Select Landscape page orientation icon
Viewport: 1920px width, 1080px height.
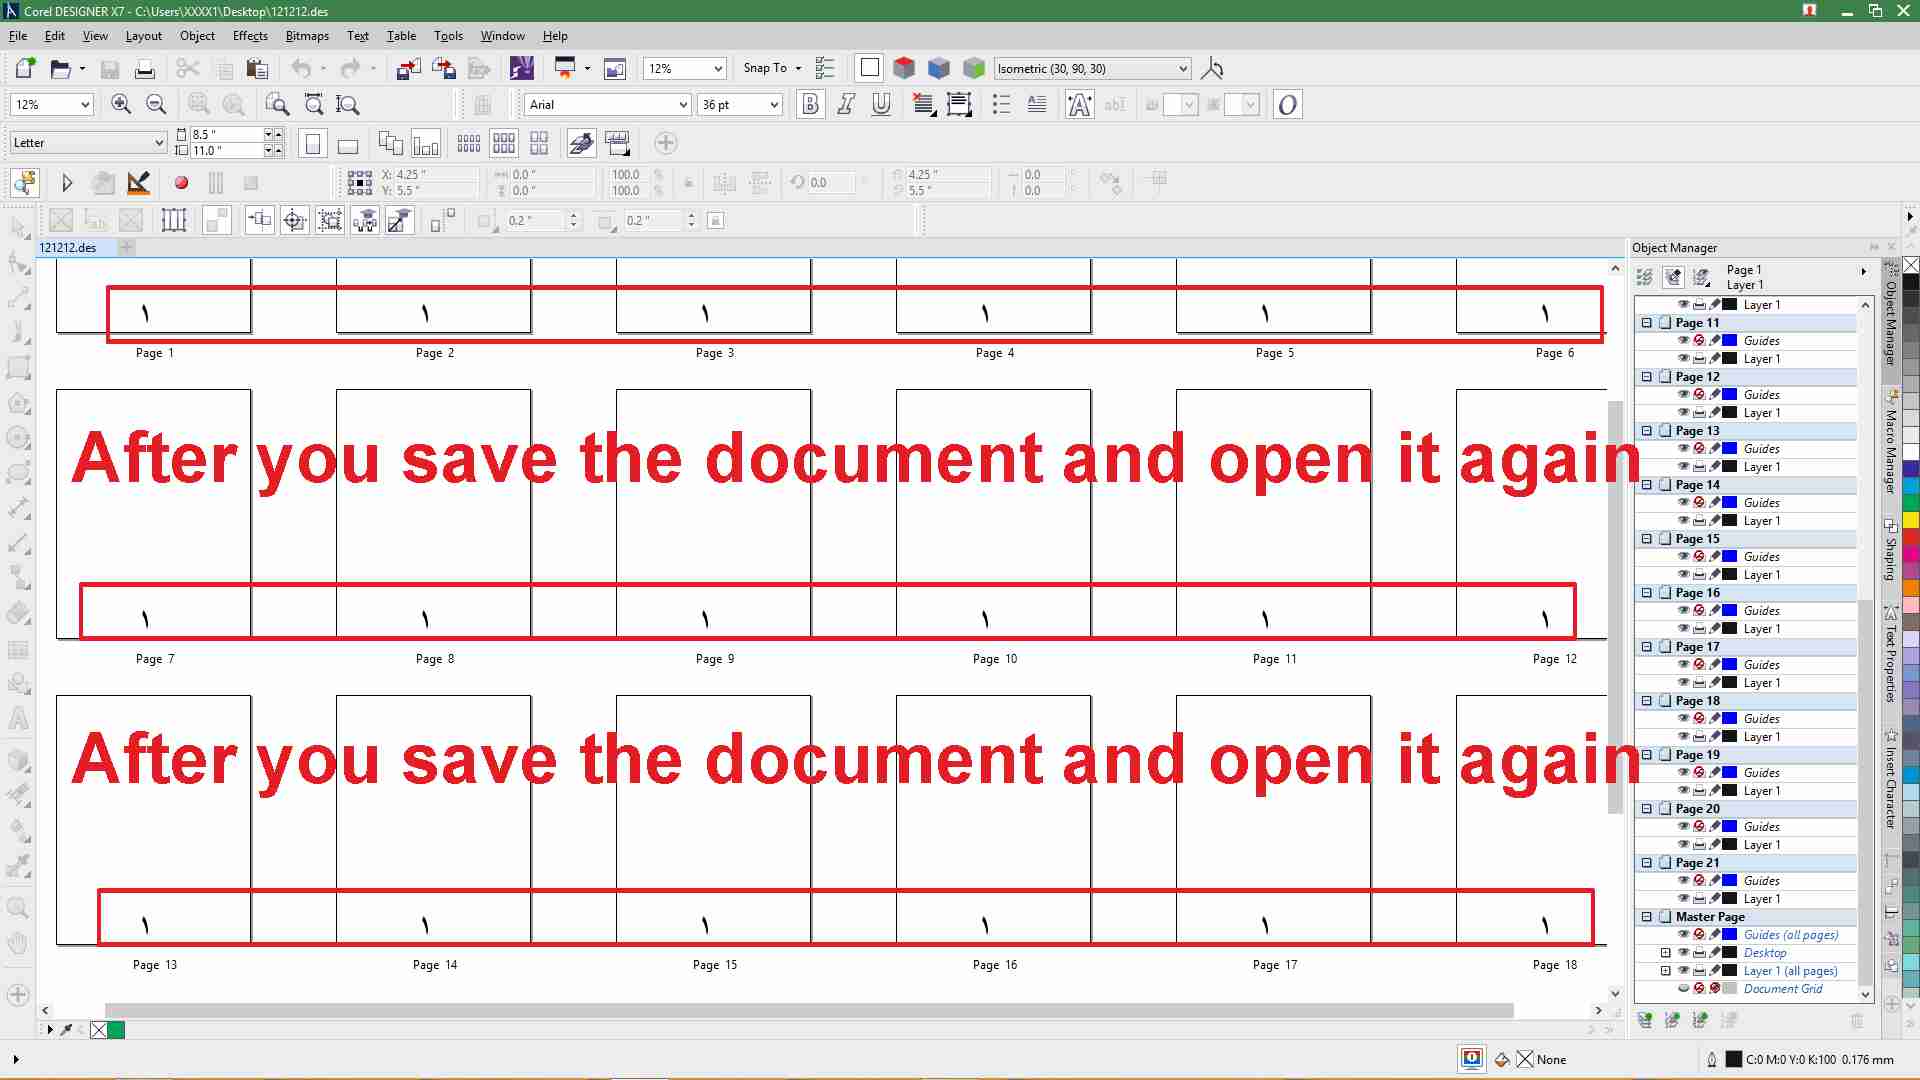click(x=348, y=145)
